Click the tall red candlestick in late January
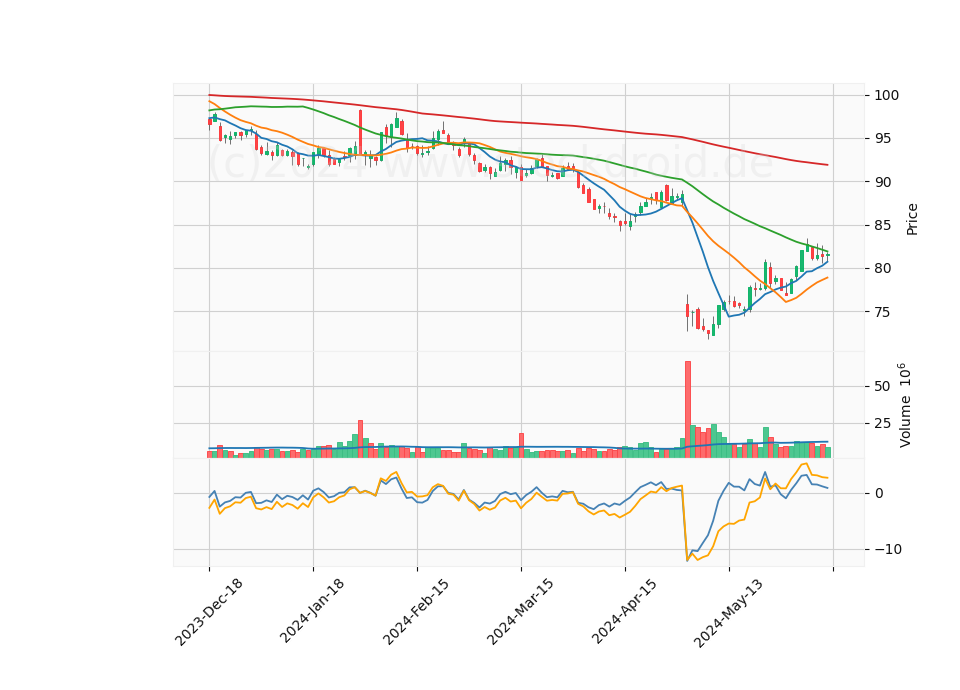The width and height of the screenshot is (960, 690). click(x=361, y=132)
